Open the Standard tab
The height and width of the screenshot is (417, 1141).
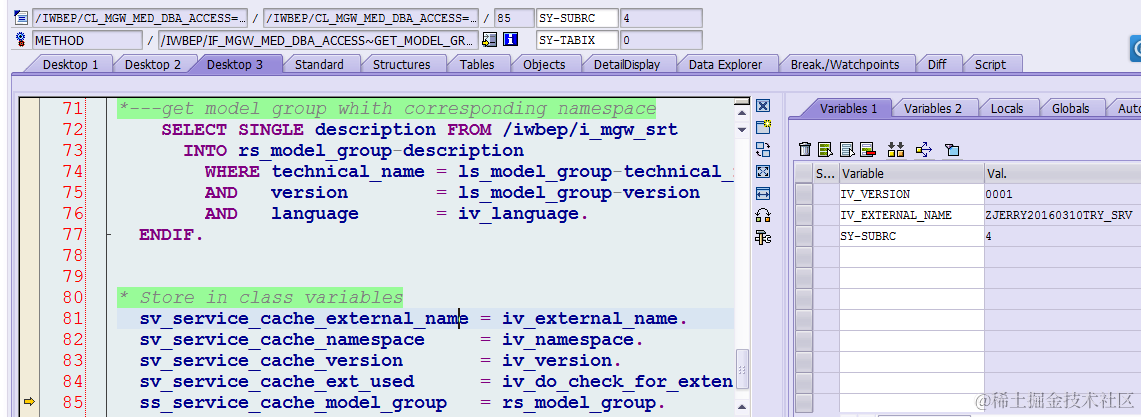point(319,64)
